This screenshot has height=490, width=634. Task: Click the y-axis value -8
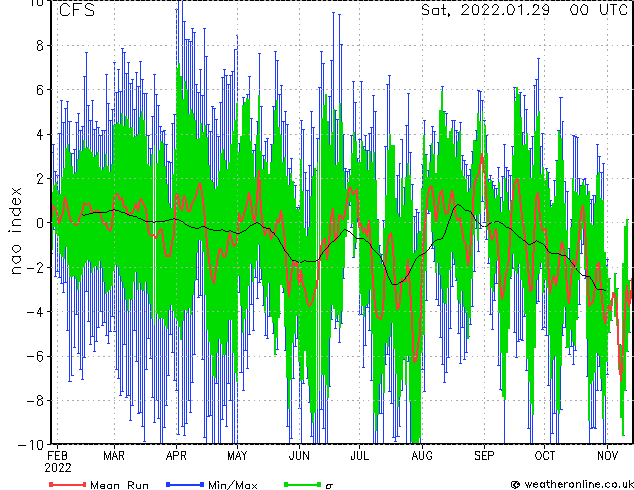coord(35,401)
